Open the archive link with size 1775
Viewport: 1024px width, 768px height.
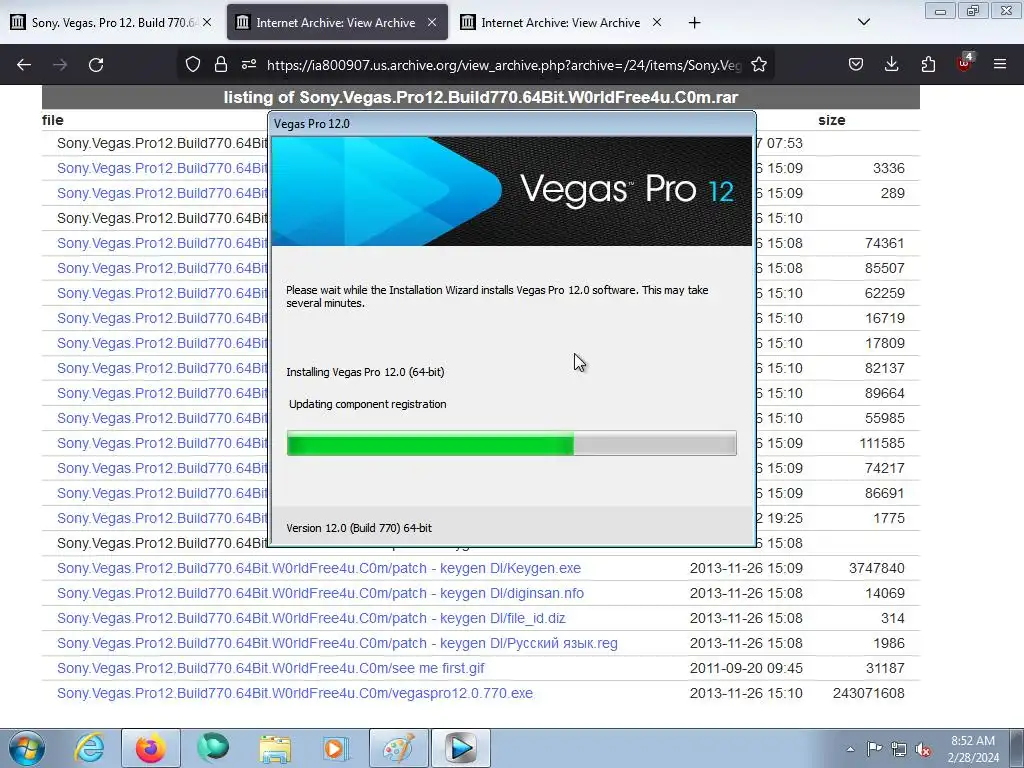click(162, 518)
